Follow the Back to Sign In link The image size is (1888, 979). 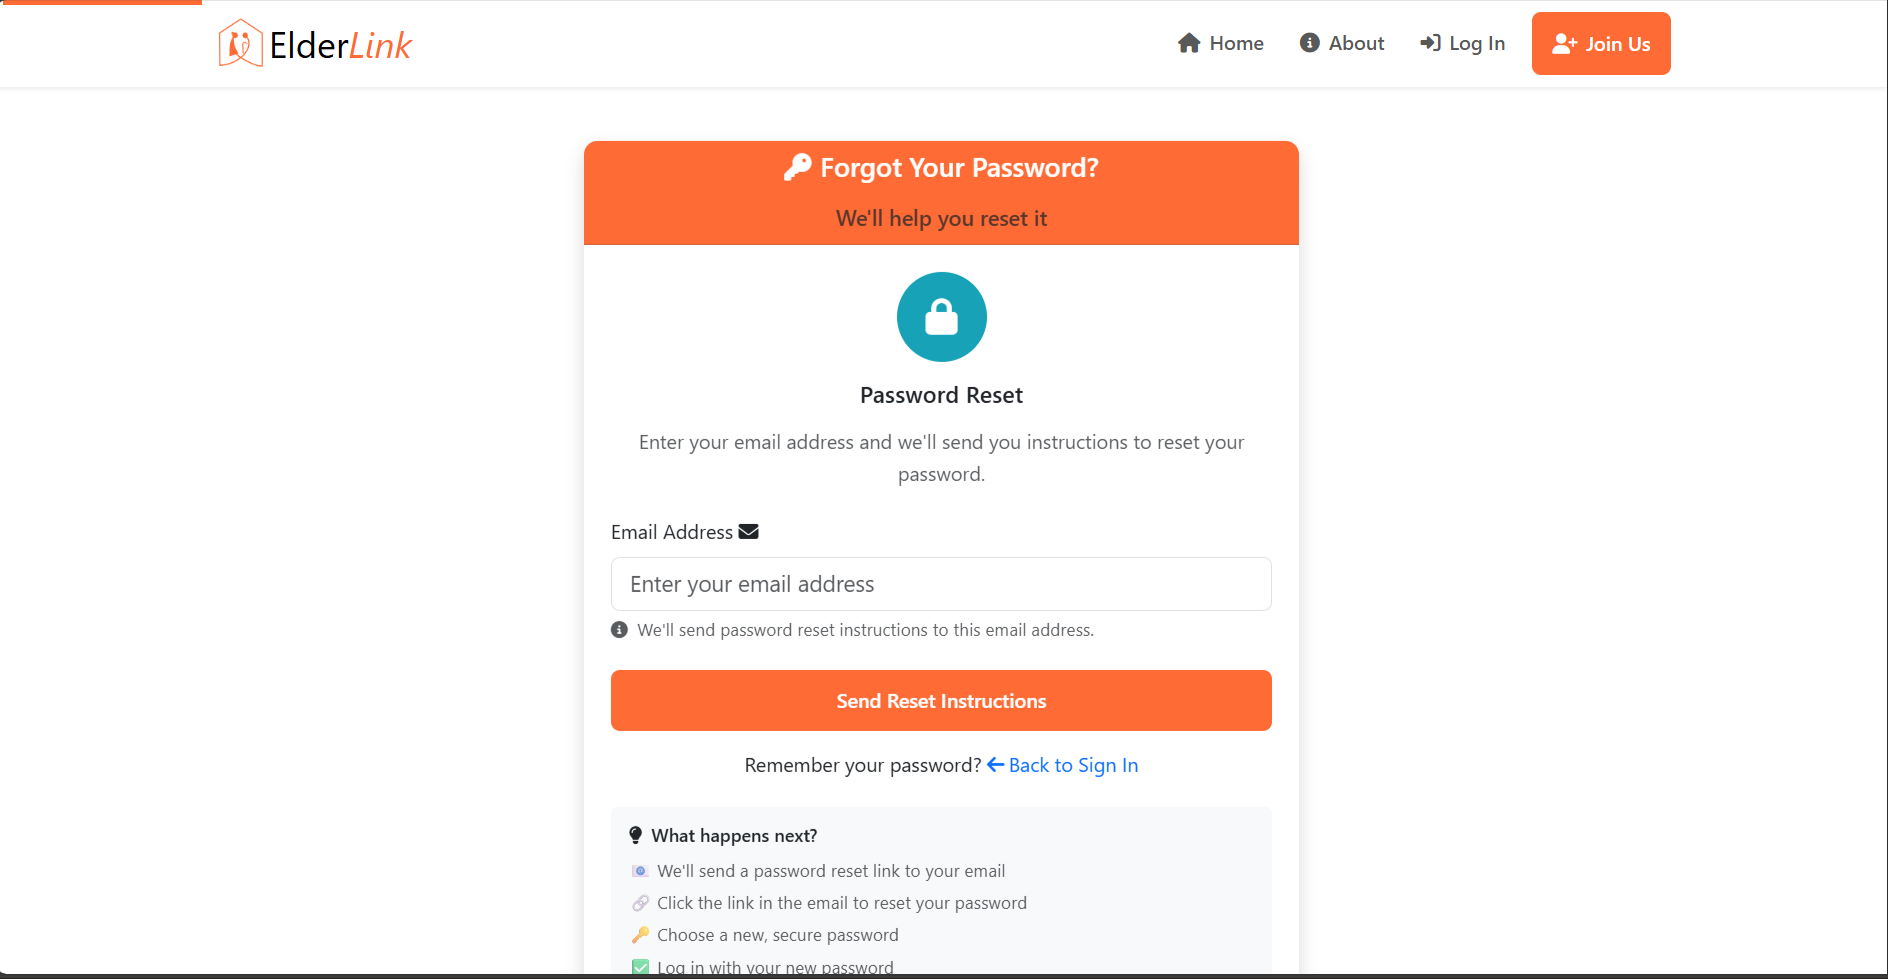1073,764
